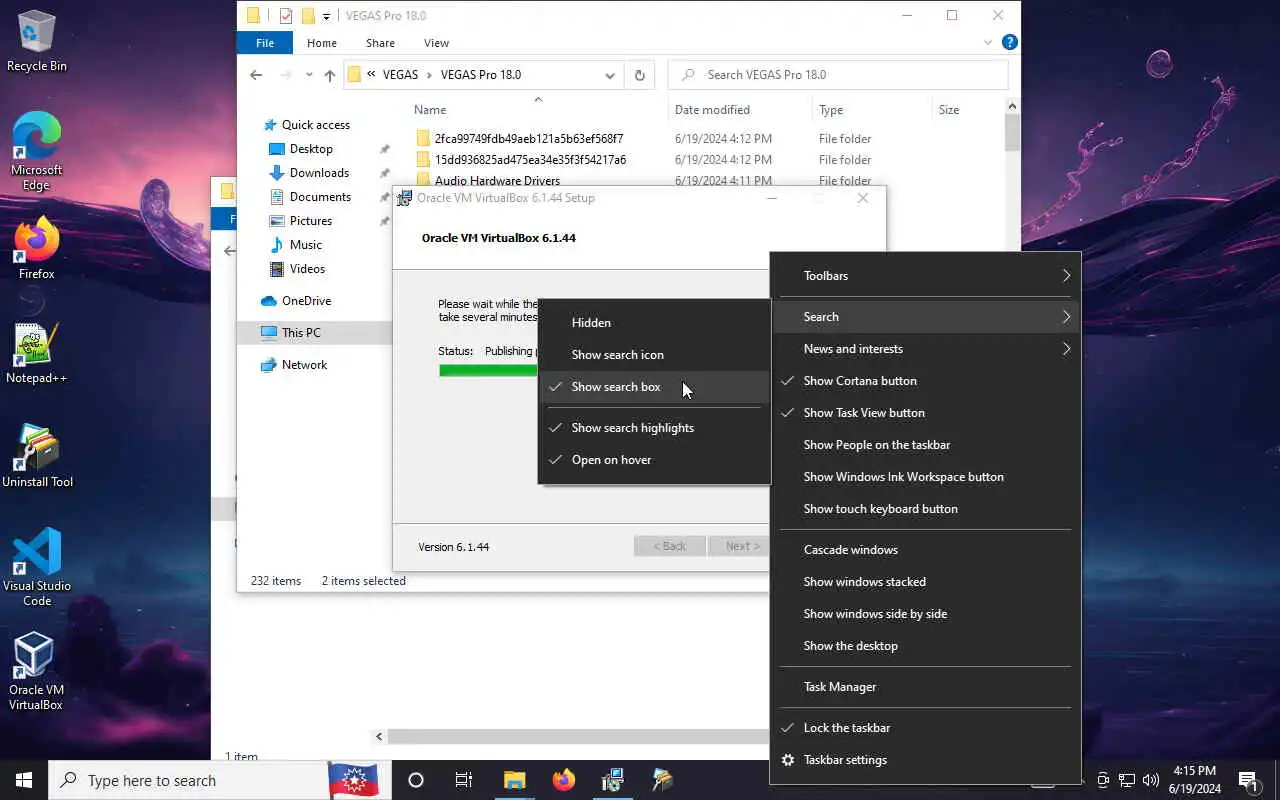1280x800 pixels.
Task: Open the address bar history dropdown
Action: click(x=610, y=75)
